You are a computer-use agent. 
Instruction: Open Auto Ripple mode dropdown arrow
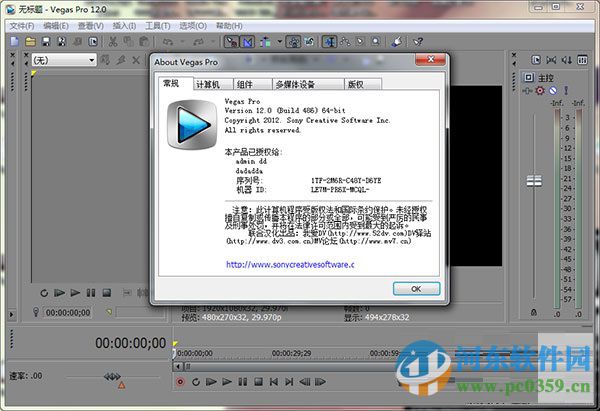[x=280, y=41]
